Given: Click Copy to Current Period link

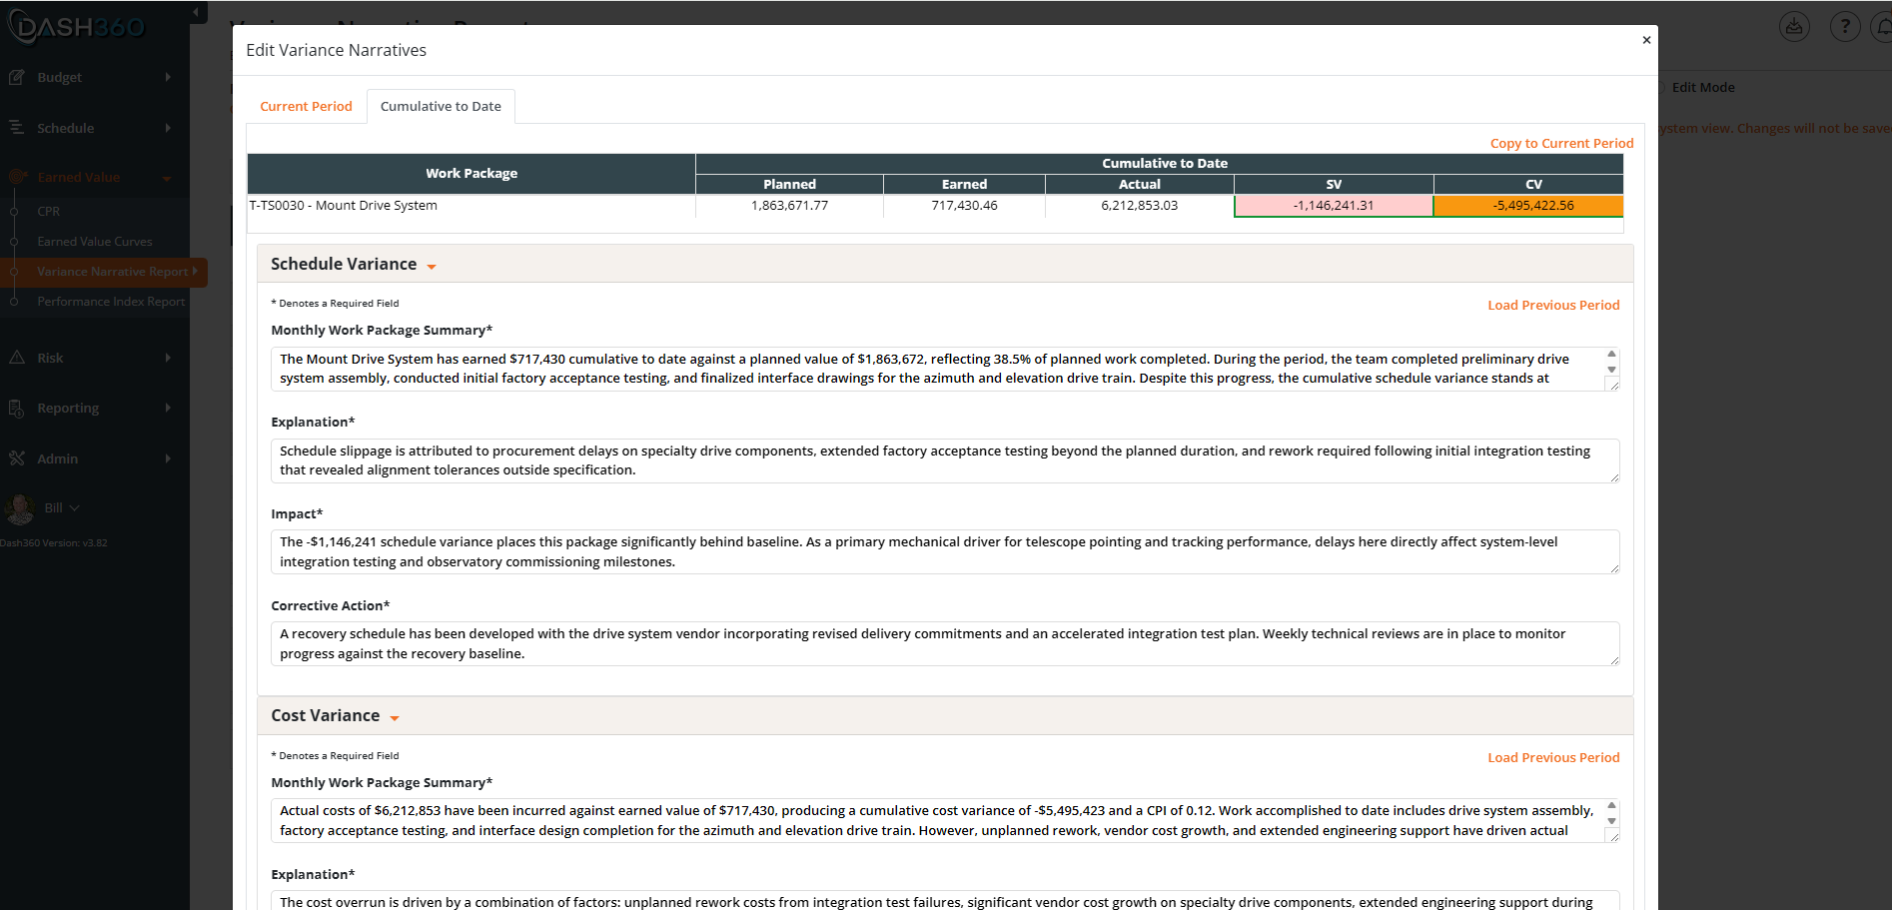Looking at the screenshot, I should 1562,143.
